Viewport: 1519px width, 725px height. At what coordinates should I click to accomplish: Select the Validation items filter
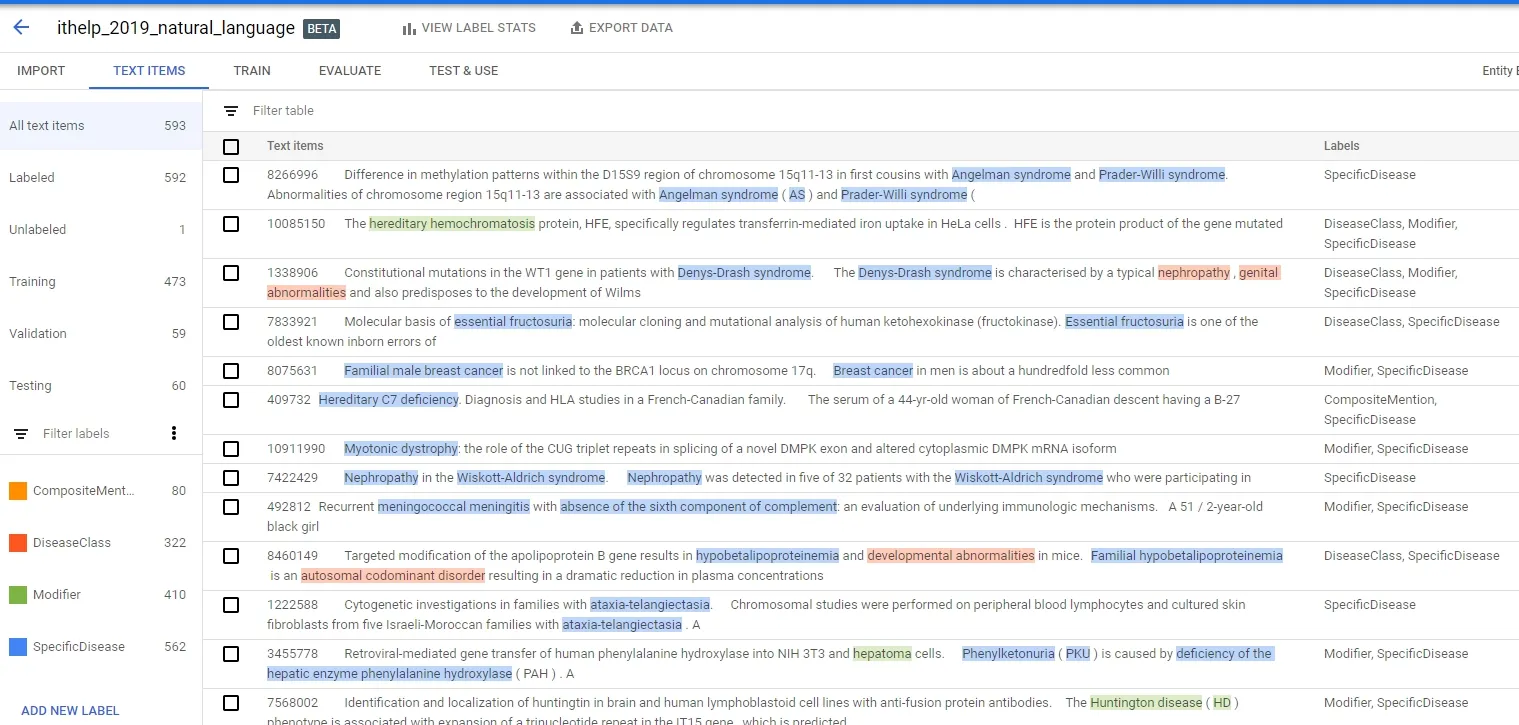[x=100, y=334]
